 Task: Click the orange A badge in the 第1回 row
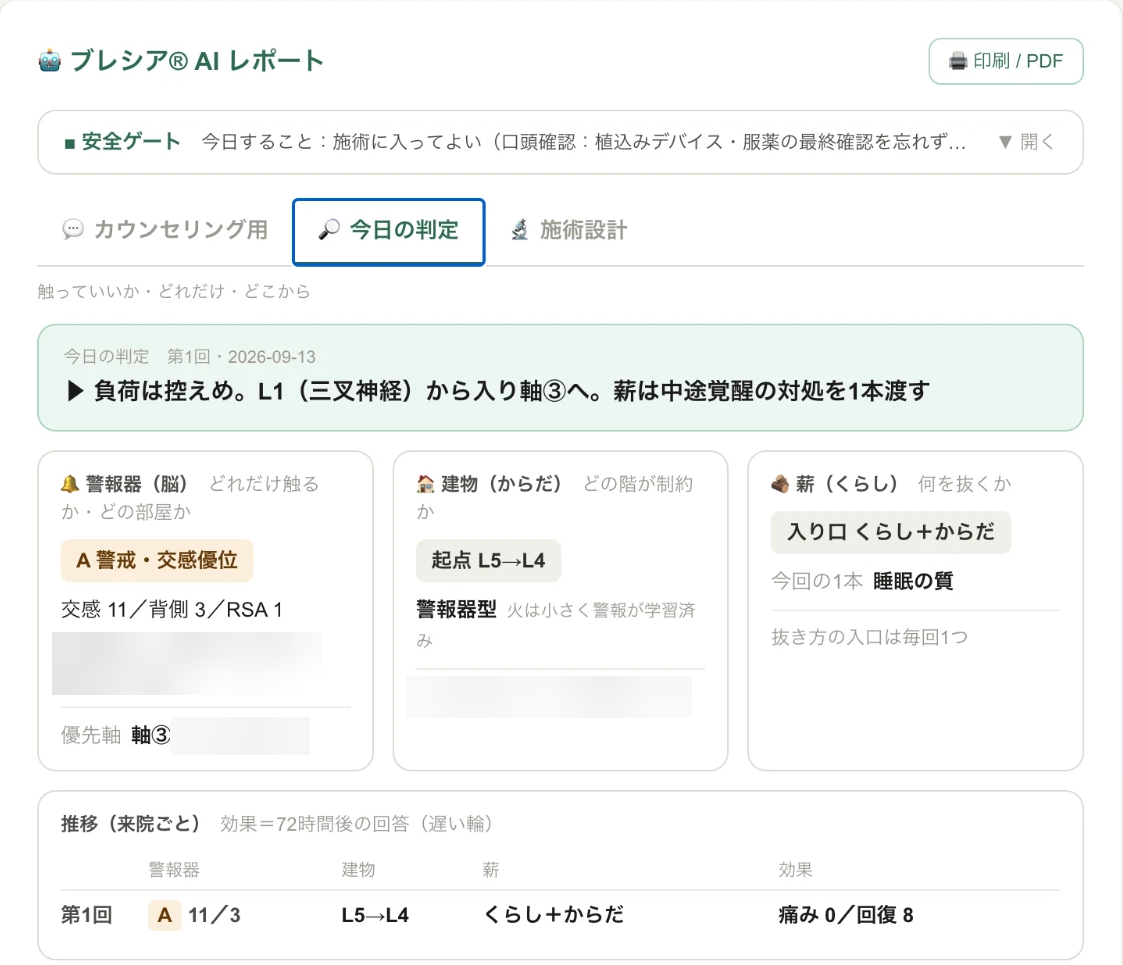[x=165, y=916]
